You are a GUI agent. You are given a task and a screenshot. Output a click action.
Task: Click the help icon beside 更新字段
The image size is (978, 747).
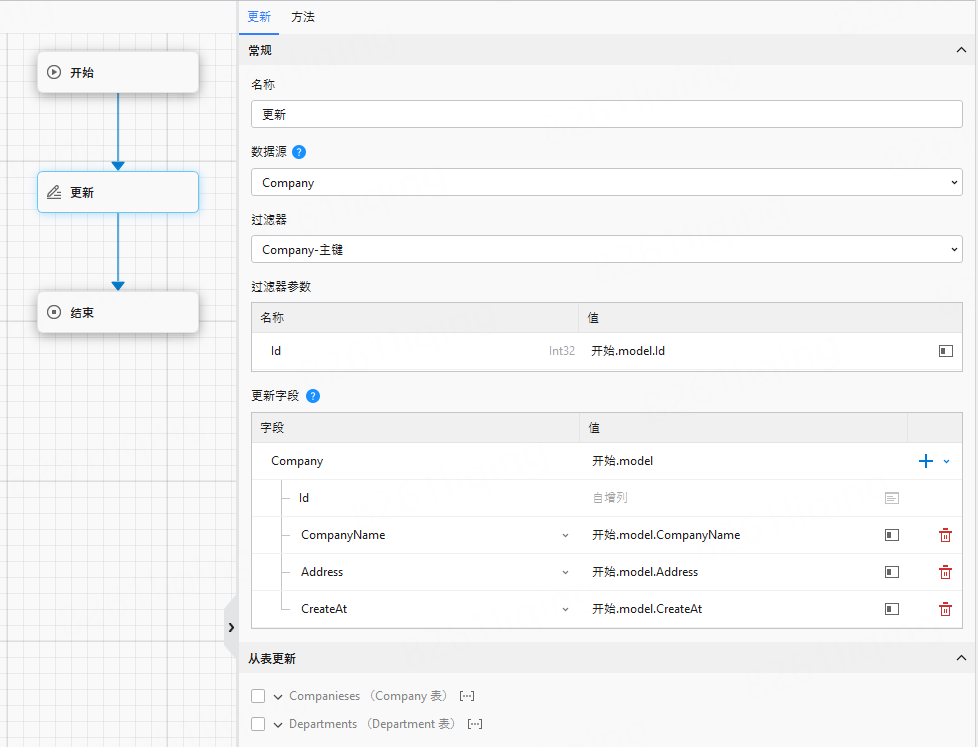[x=313, y=396]
